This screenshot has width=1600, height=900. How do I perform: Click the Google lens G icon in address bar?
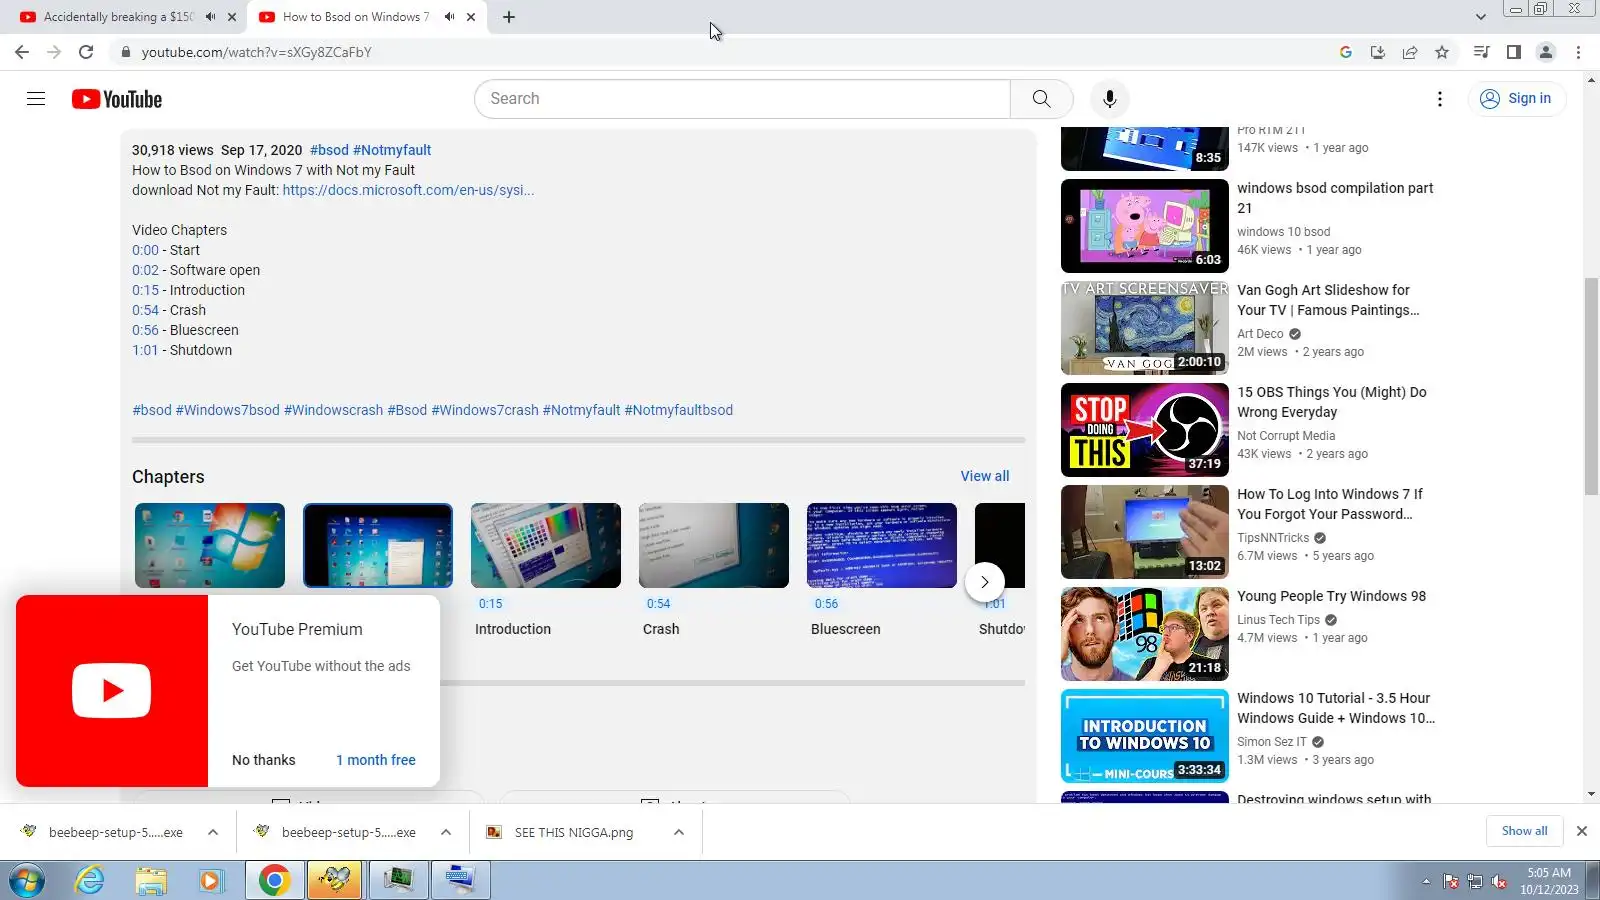[1346, 52]
